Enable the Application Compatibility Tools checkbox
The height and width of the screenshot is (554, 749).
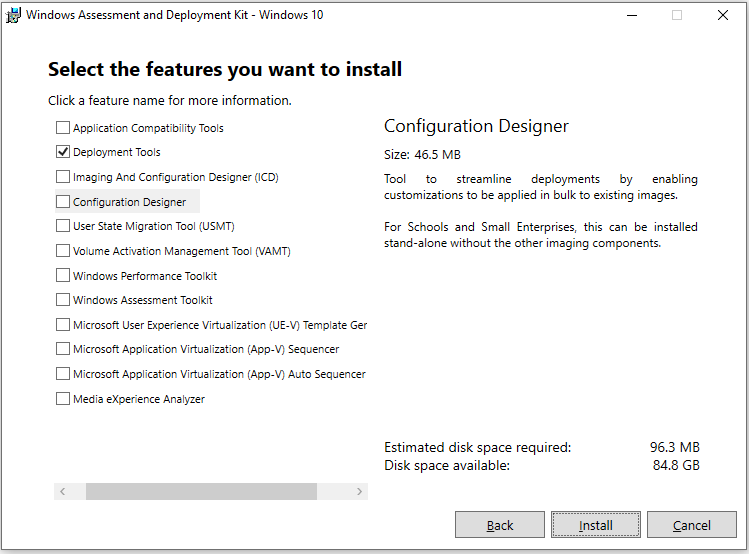click(x=63, y=128)
